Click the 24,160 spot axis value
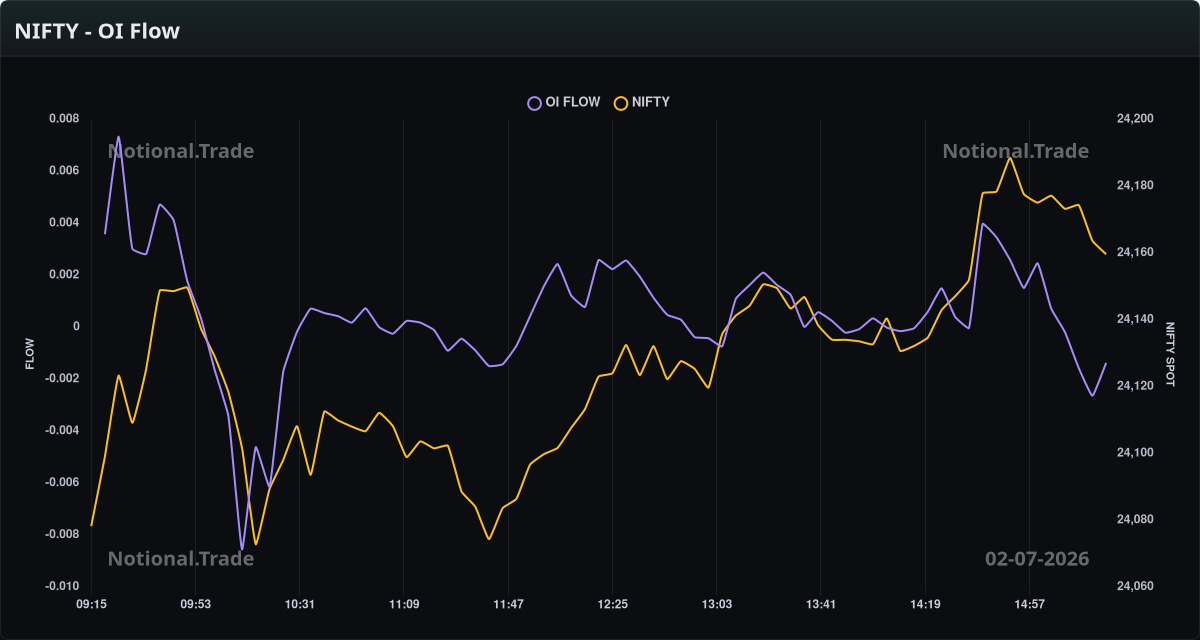Screen dimensions: 1200x640 pos(1135,253)
